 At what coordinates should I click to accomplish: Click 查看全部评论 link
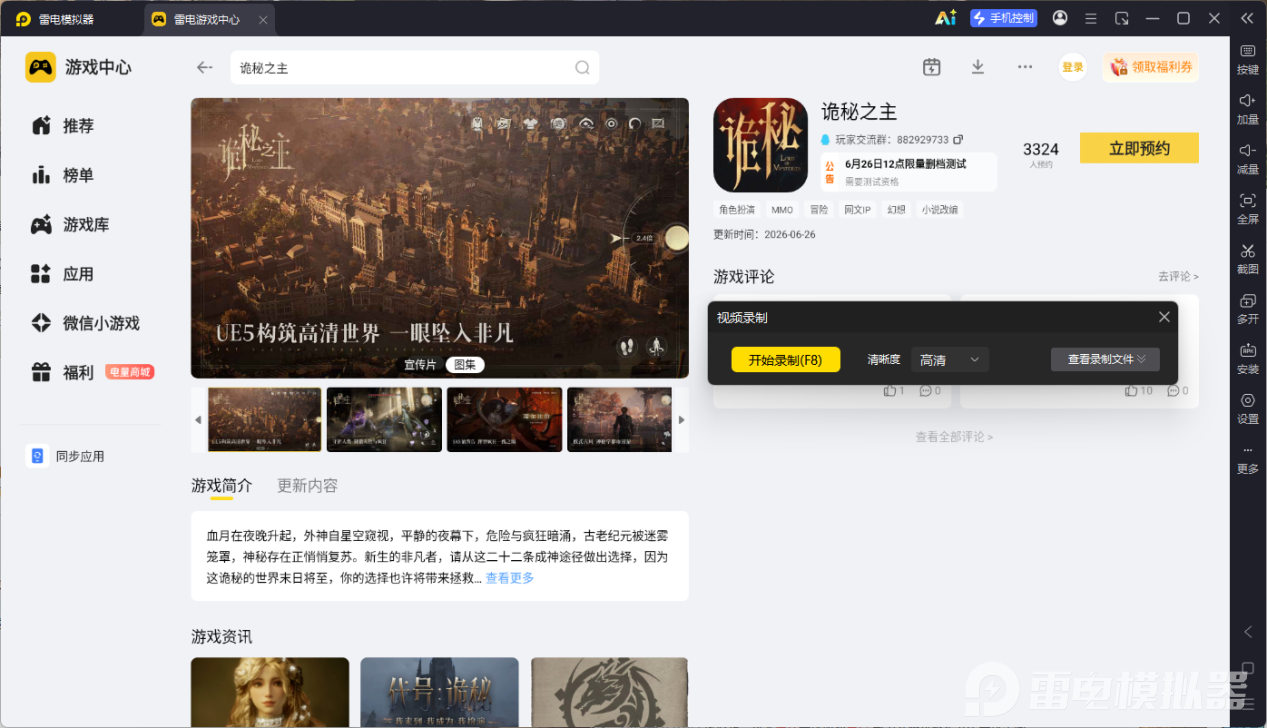pos(954,437)
